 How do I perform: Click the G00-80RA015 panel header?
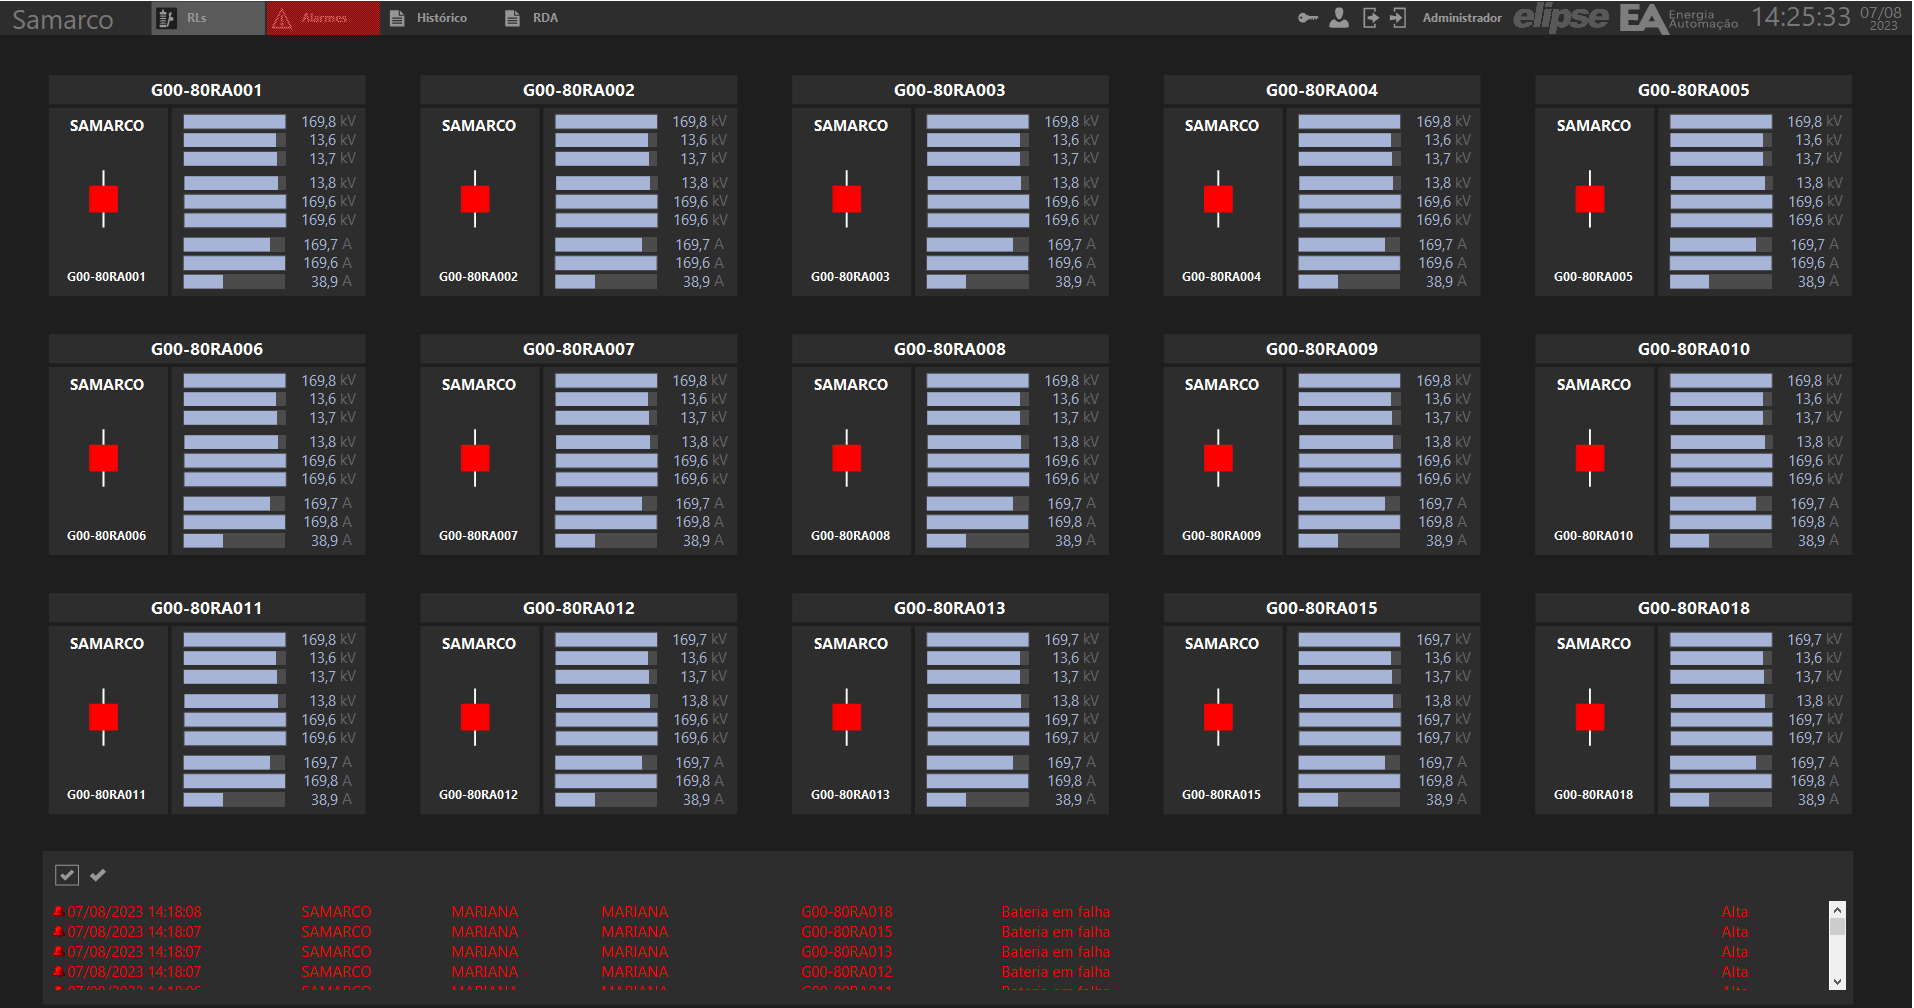coord(1321,608)
